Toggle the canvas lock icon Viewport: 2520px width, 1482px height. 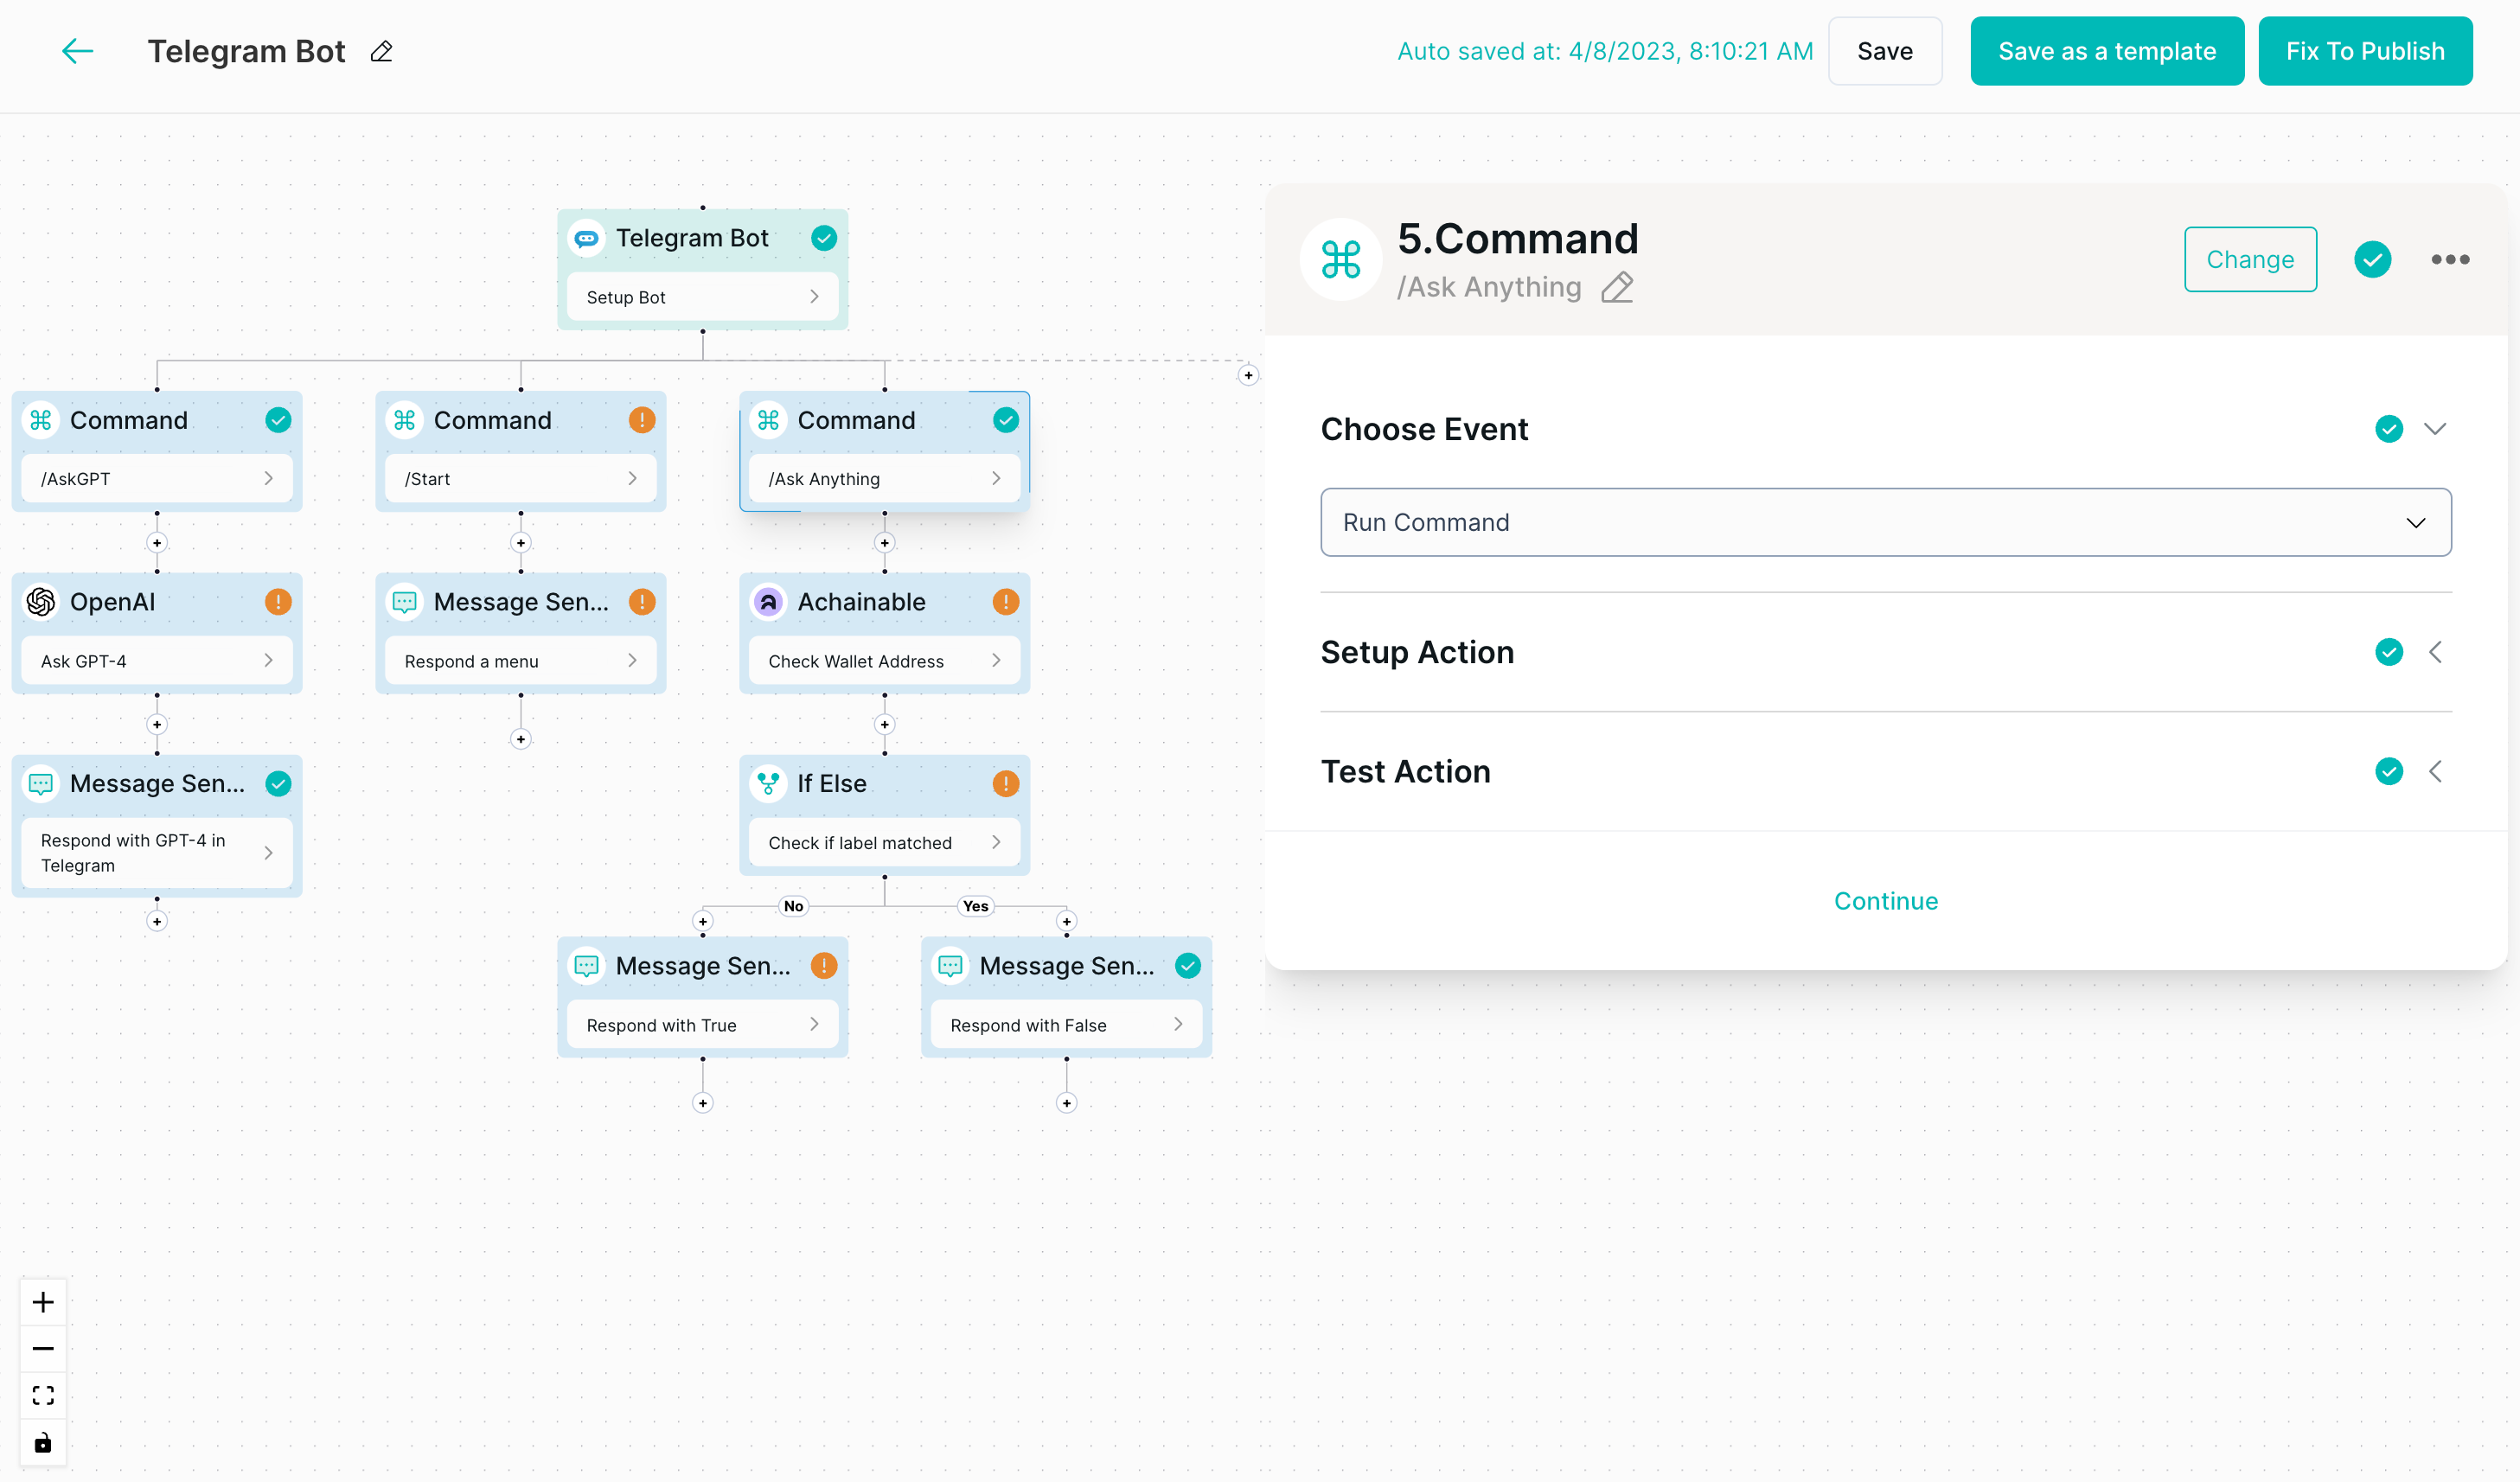pyautogui.click(x=43, y=1442)
